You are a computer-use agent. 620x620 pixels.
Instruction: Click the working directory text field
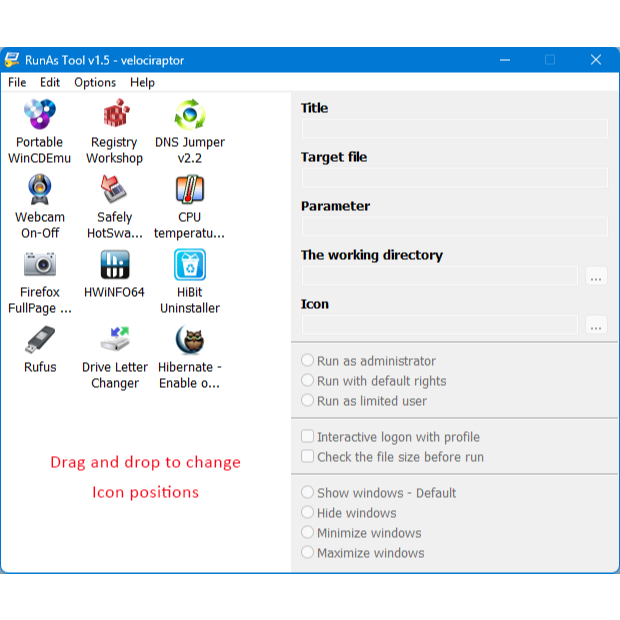click(x=440, y=276)
